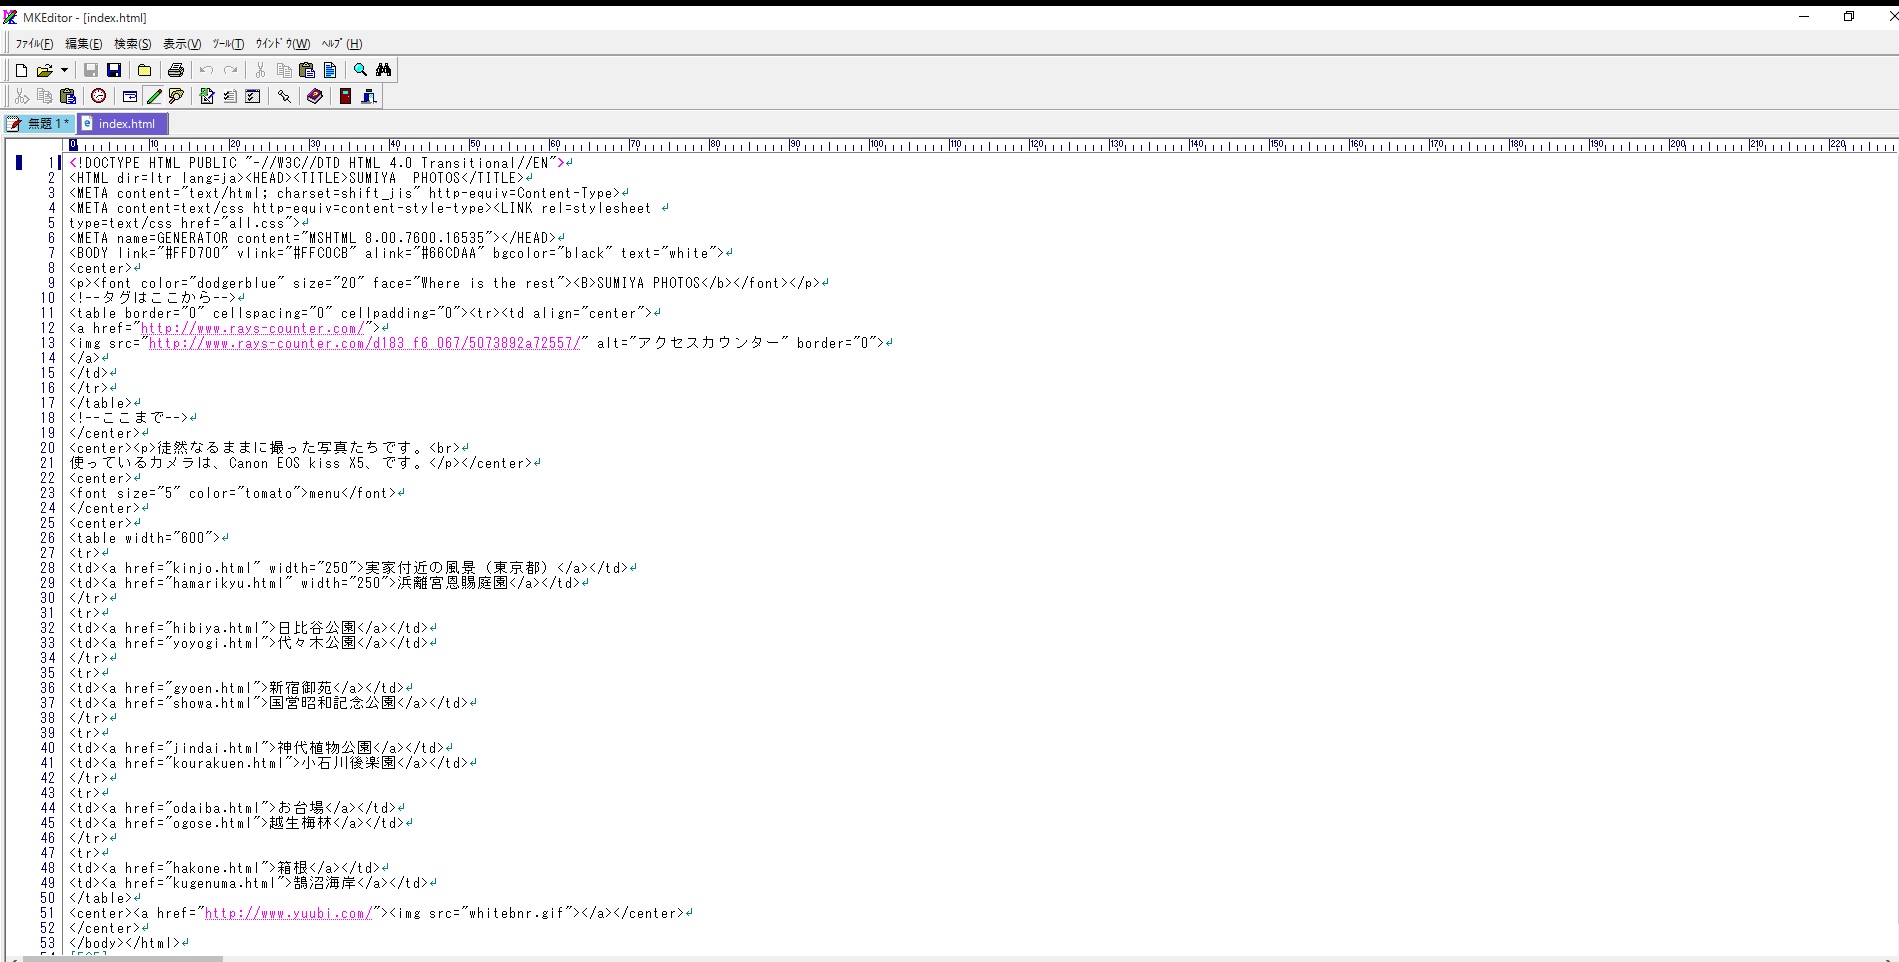Click the www.yuubi.com link on line 51
1899x962 pixels.
(x=289, y=913)
